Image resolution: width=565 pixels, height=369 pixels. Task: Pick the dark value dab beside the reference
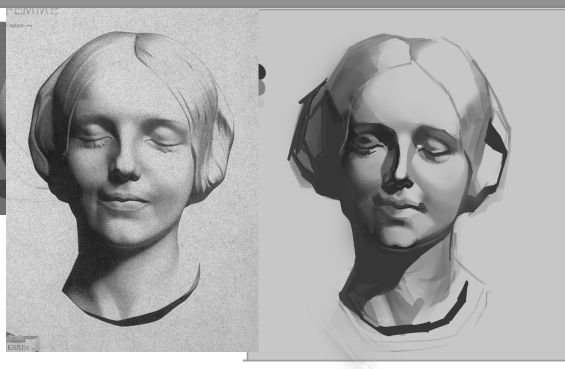point(262,72)
